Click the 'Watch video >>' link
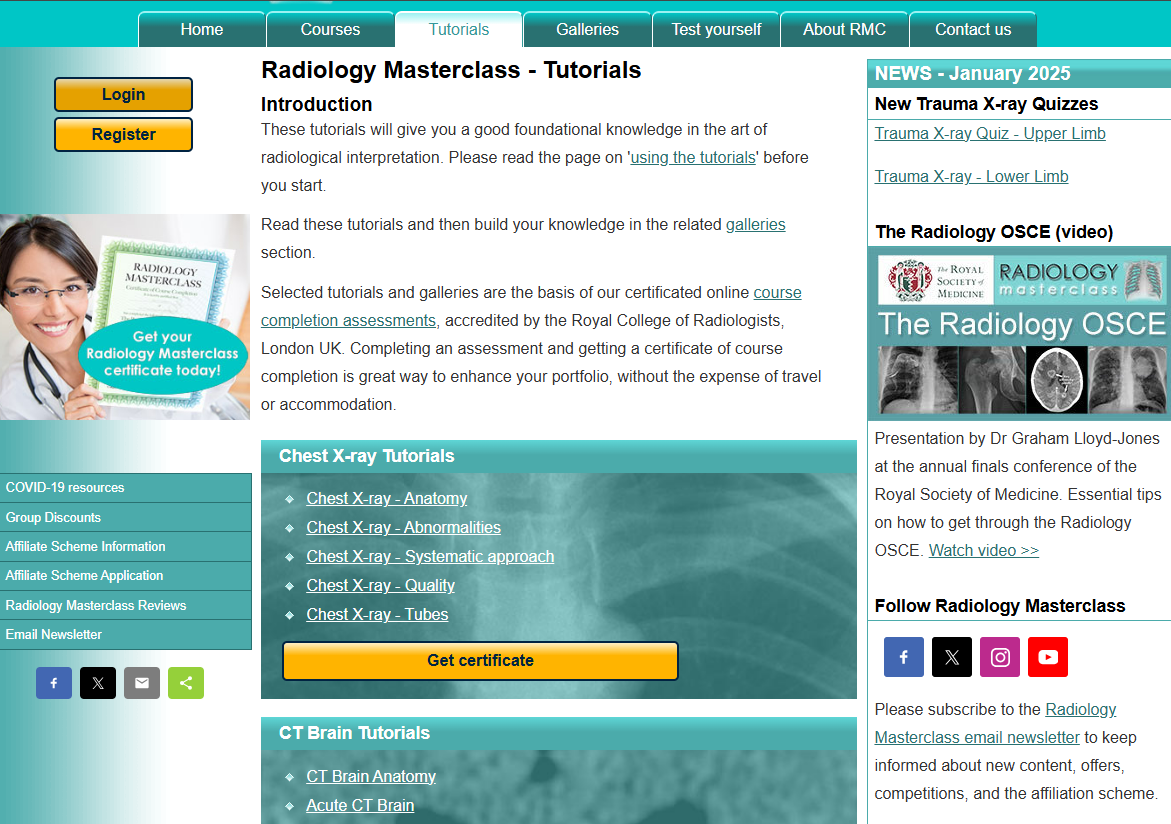 click(984, 551)
